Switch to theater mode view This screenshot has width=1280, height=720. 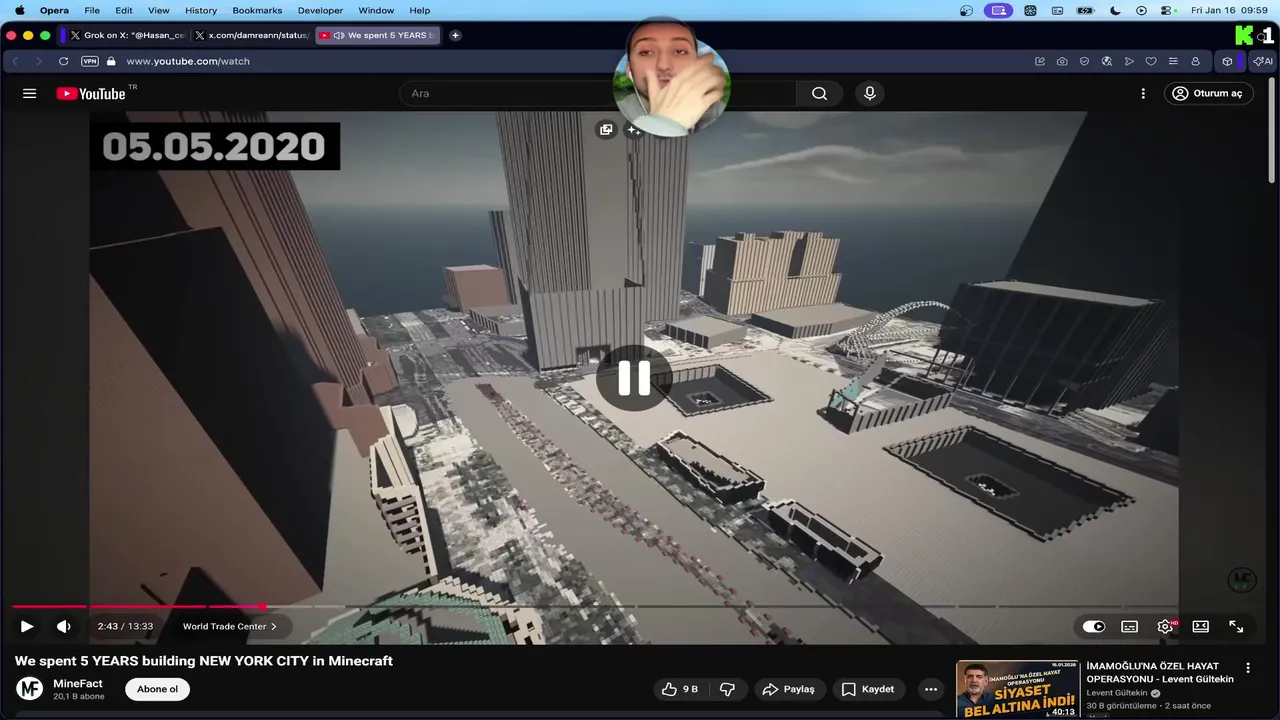(1201, 626)
